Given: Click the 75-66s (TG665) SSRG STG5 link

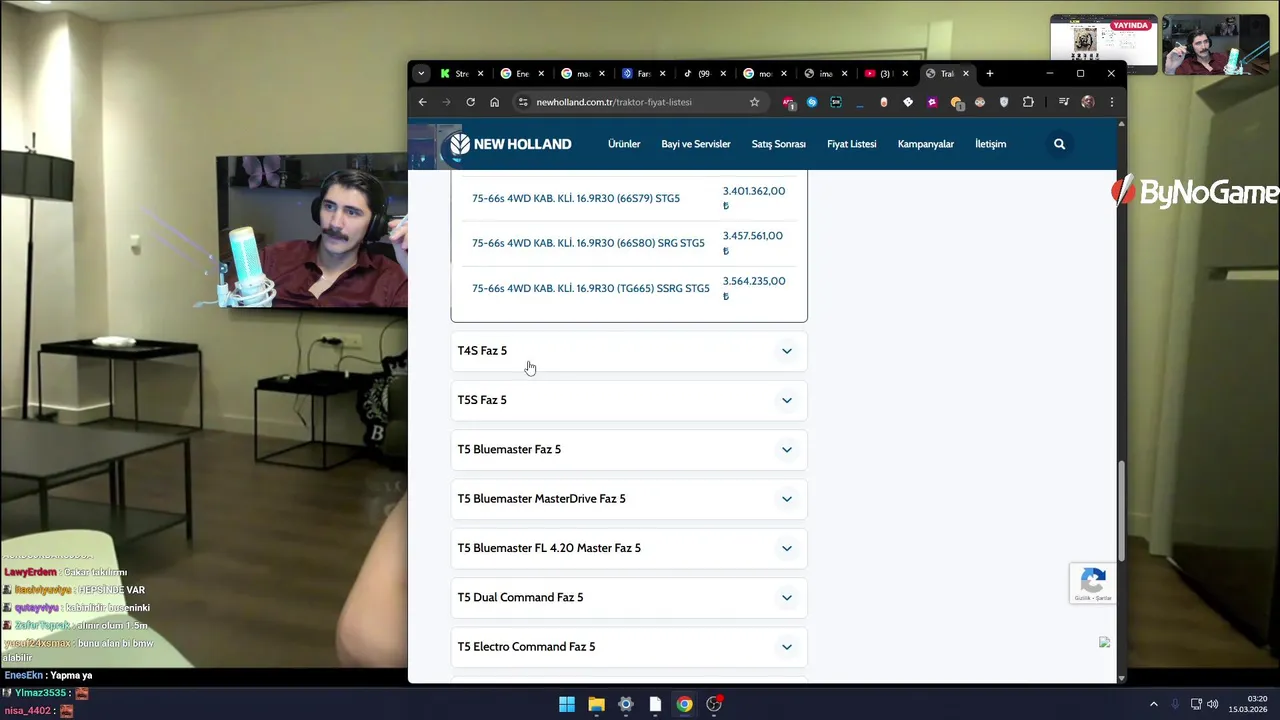Looking at the screenshot, I should (x=591, y=288).
